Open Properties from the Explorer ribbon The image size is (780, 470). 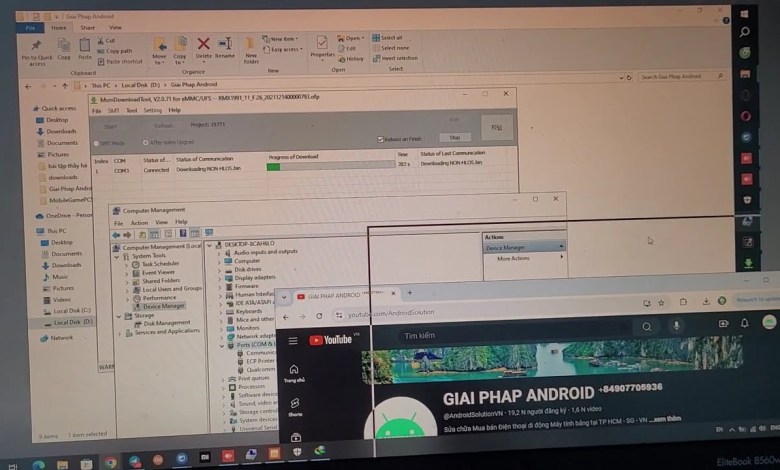(x=322, y=47)
